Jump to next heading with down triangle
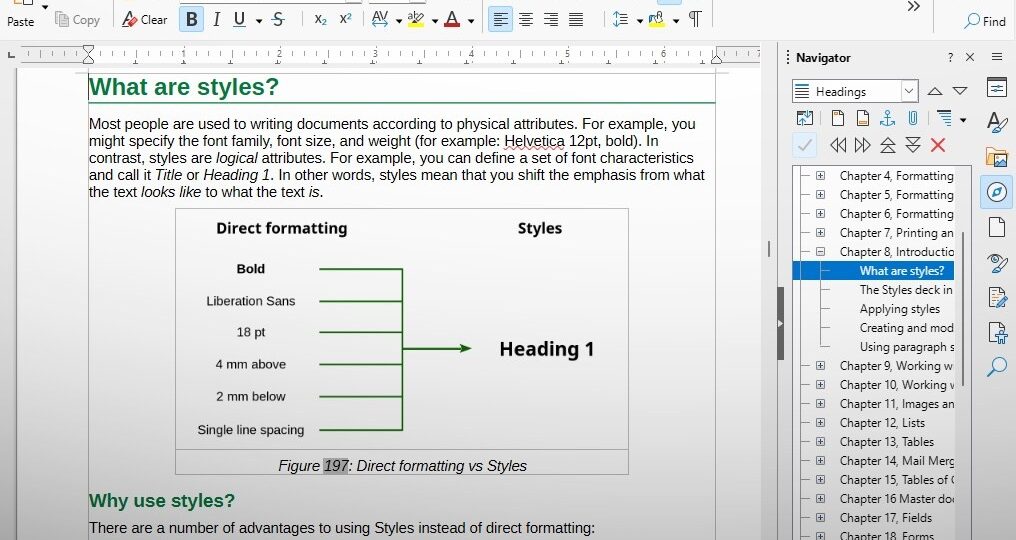The height and width of the screenshot is (540, 1016). 960,91
